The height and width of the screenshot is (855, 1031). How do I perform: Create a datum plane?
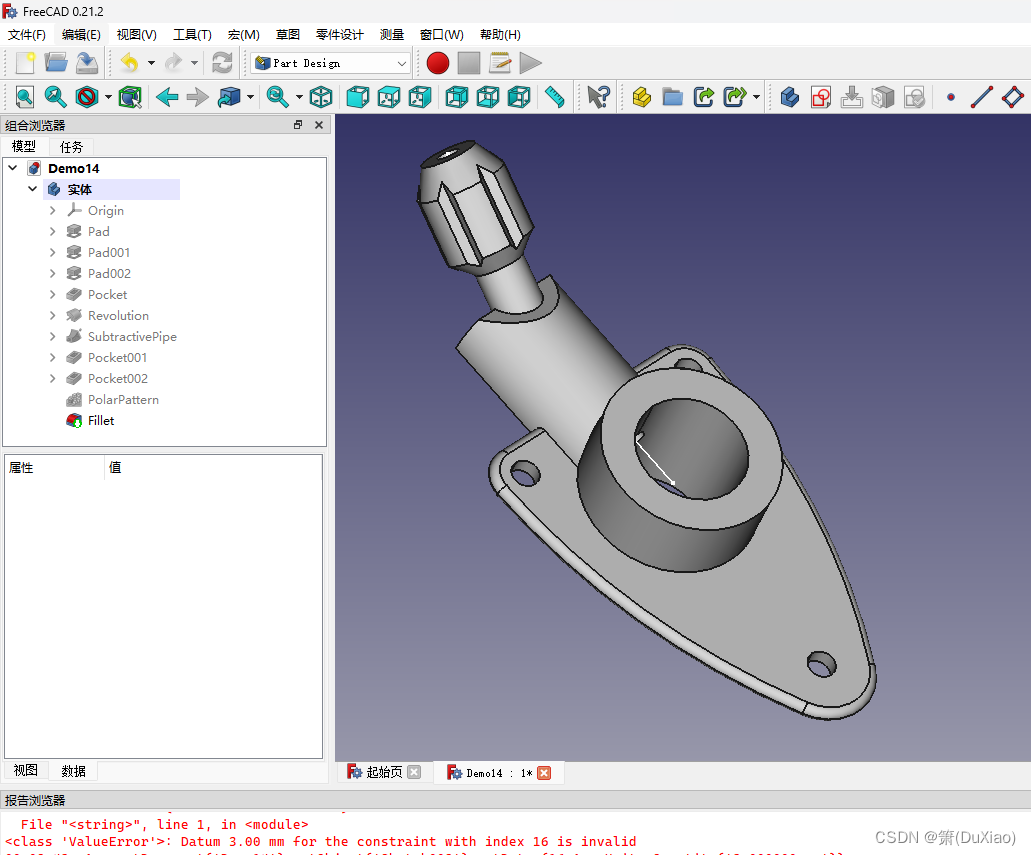coord(1013,97)
